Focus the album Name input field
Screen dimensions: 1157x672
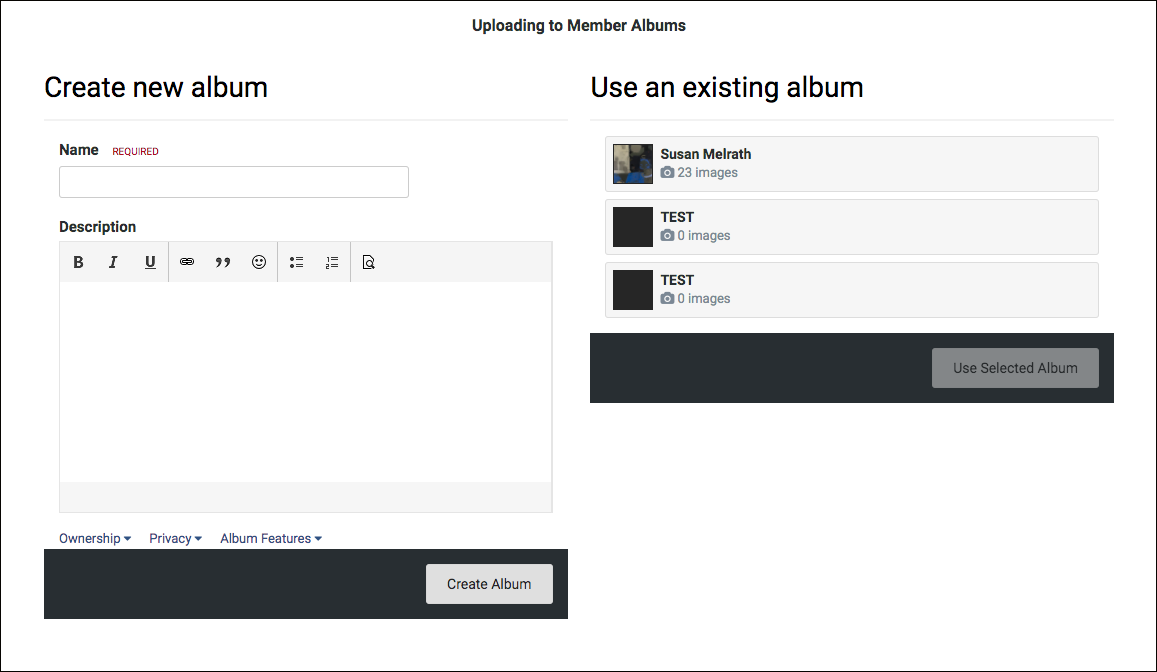[234, 182]
